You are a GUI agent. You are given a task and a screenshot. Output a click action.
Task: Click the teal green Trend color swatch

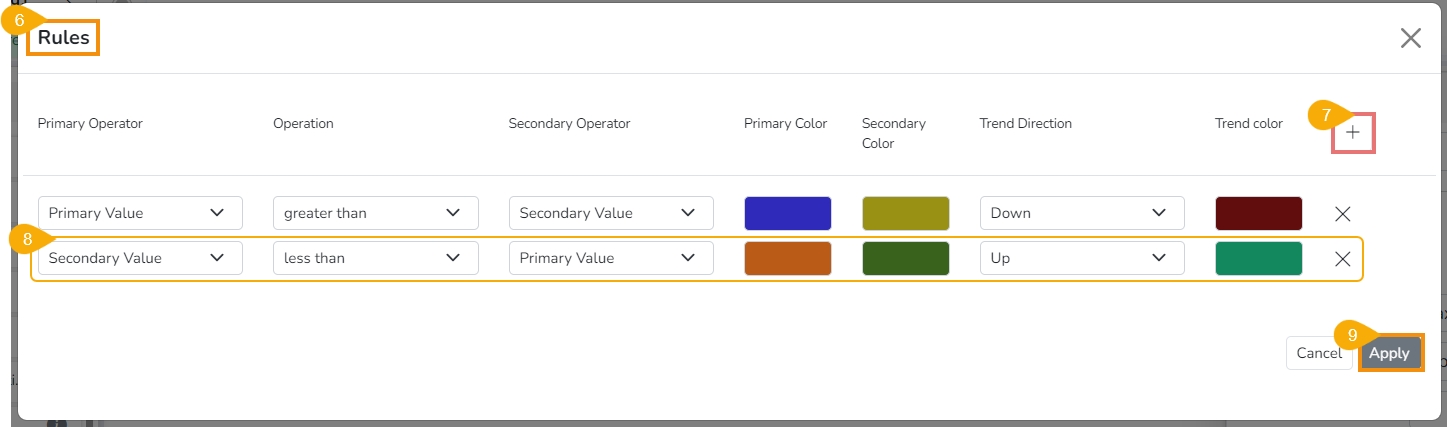point(1258,258)
